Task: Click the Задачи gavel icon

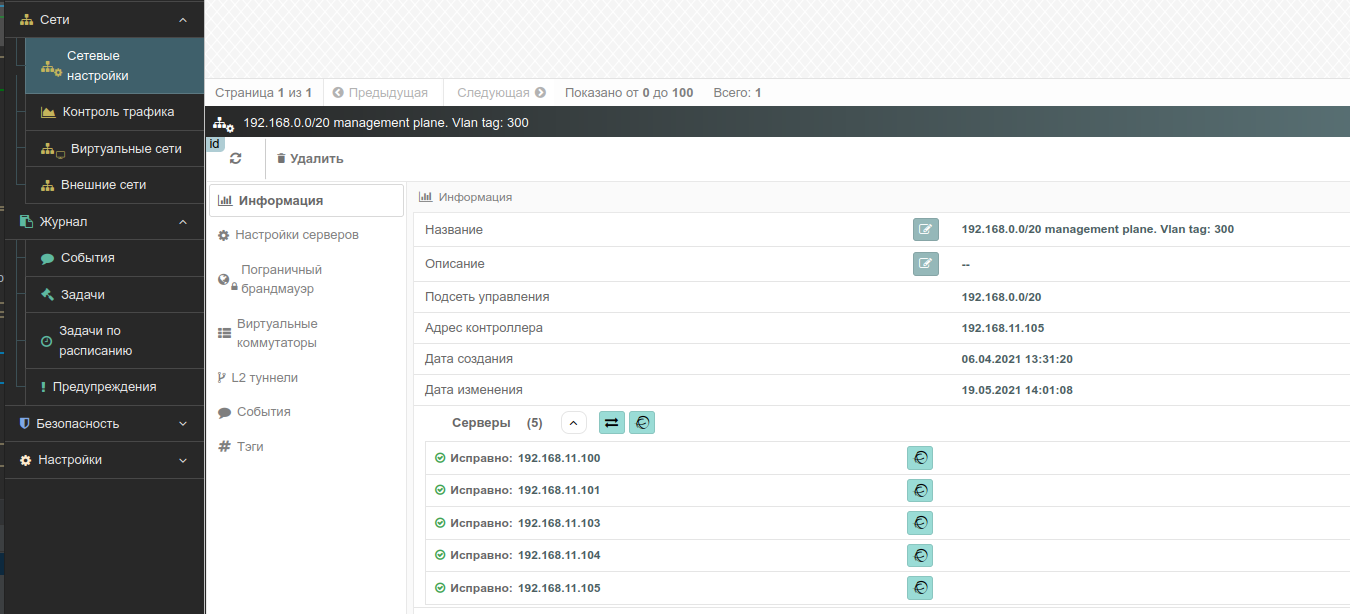Action: (x=47, y=295)
